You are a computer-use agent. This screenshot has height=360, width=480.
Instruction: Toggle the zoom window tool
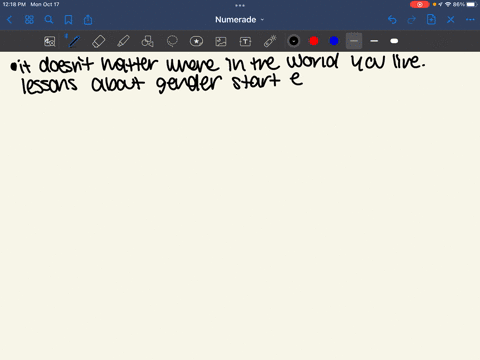tap(50, 41)
